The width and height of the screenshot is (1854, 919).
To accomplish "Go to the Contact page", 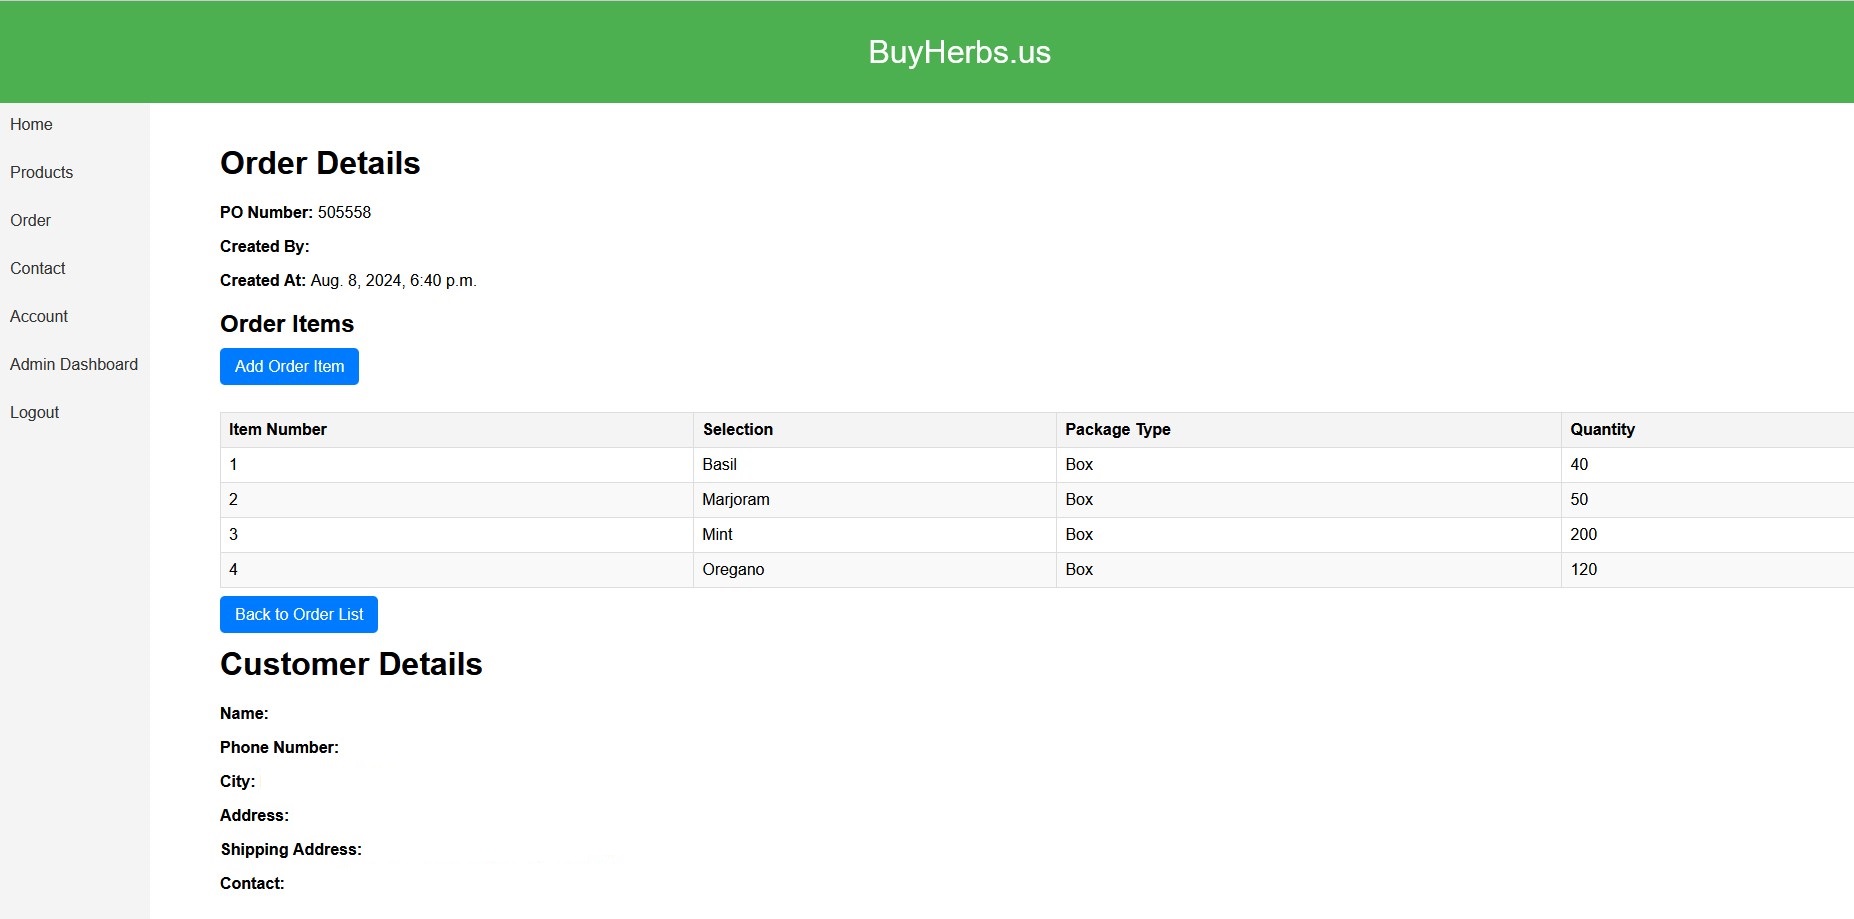I will coord(38,268).
